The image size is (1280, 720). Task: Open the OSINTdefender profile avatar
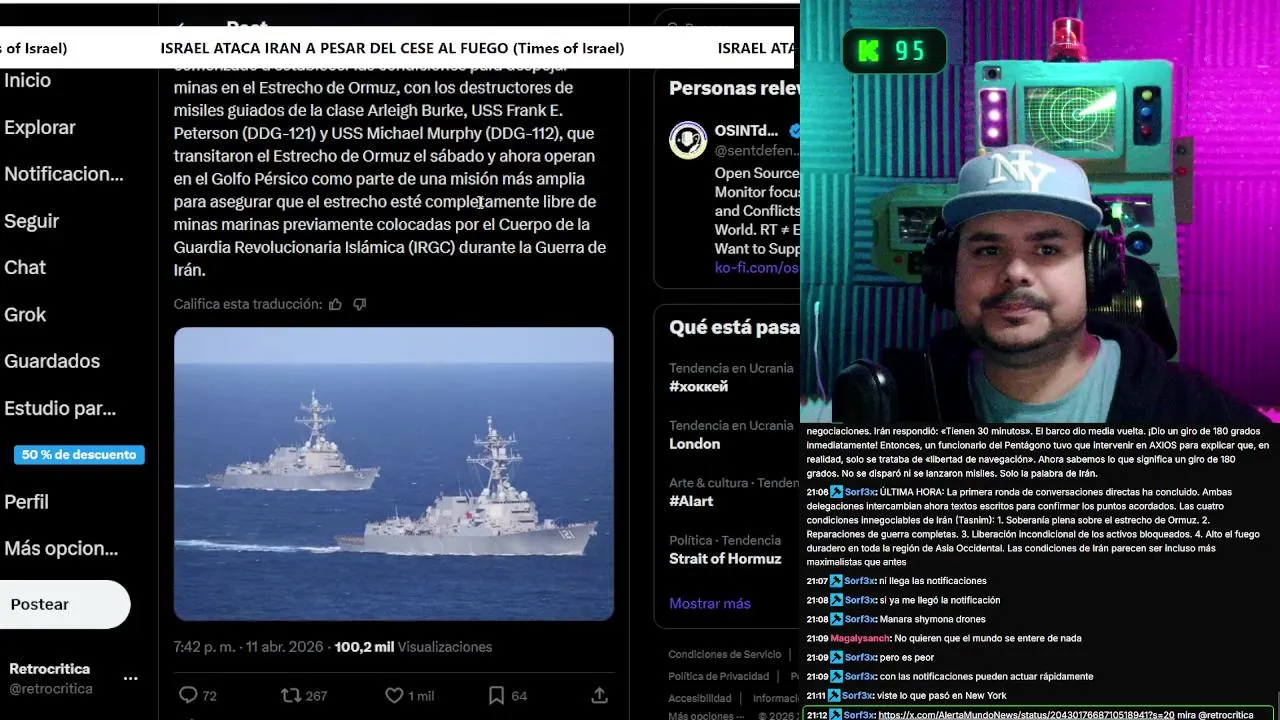pos(688,140)
